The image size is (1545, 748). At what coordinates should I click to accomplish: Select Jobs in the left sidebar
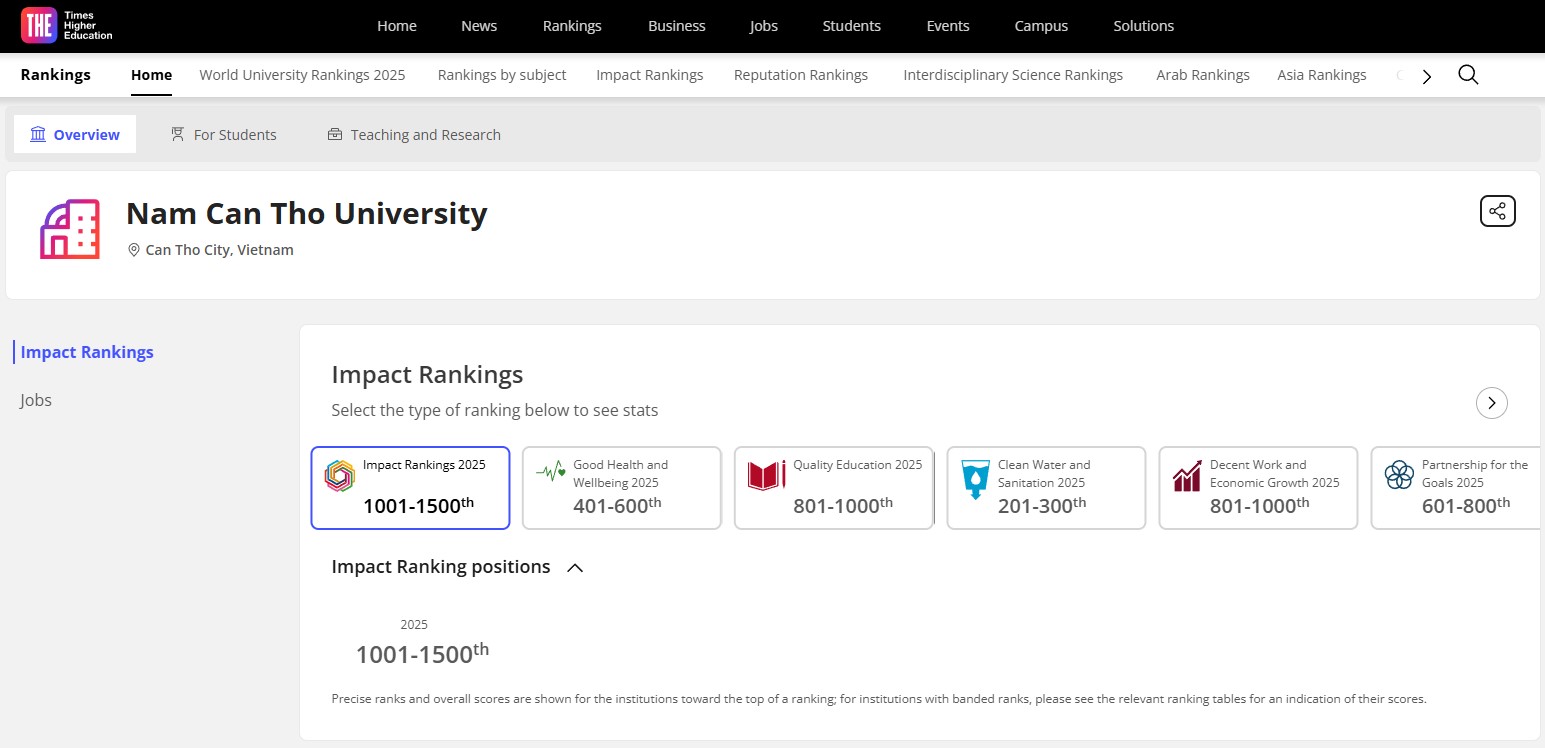click(36, 400)
